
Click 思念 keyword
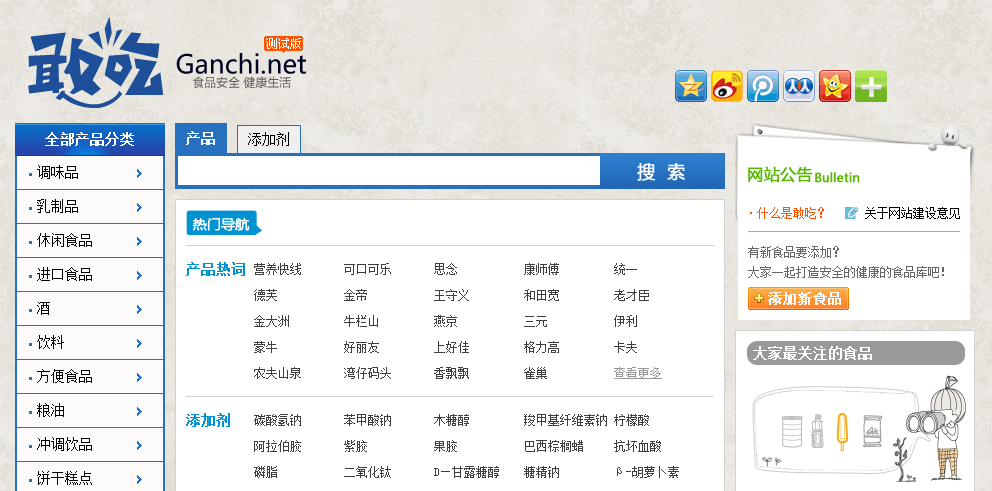pos(446,270)
